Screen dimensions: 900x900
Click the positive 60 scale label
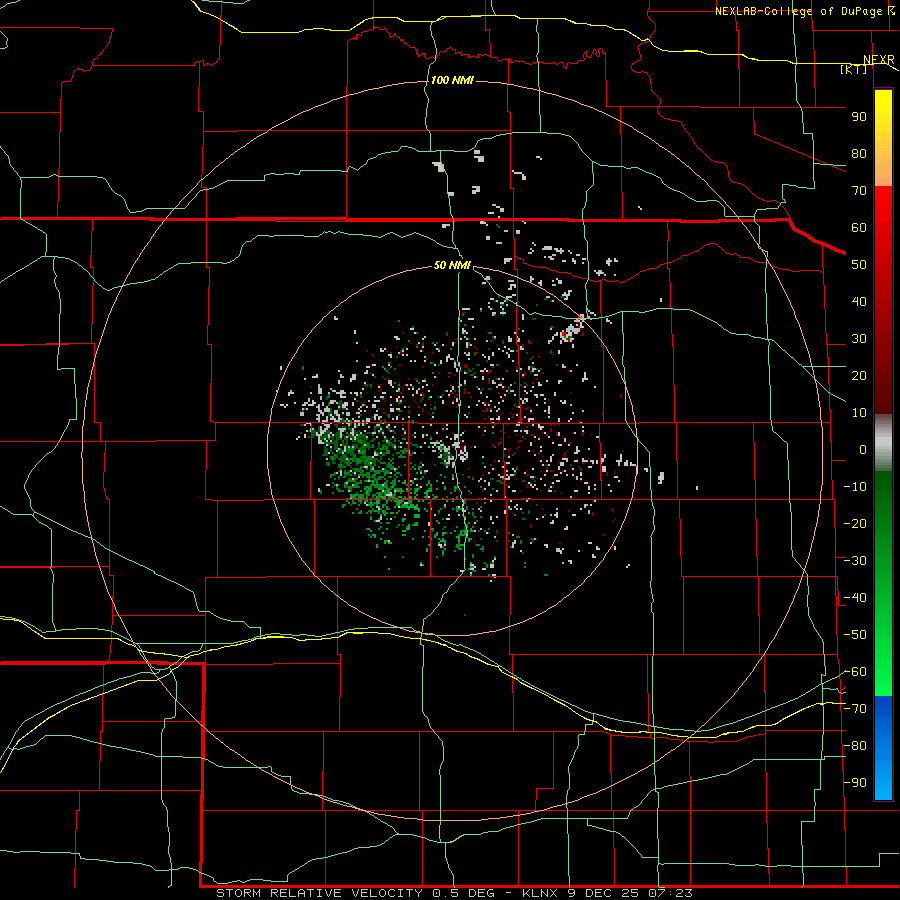(859, 228)
